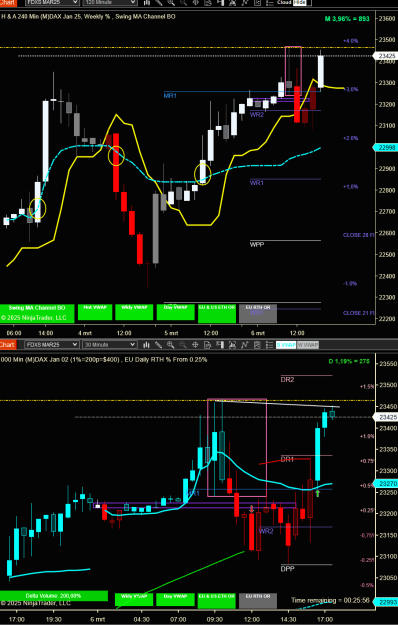This screenshot has width=398, height=625.
Task: Toggle chart trader icon in lower chart toolbar
Action: (x=220, y=345)
